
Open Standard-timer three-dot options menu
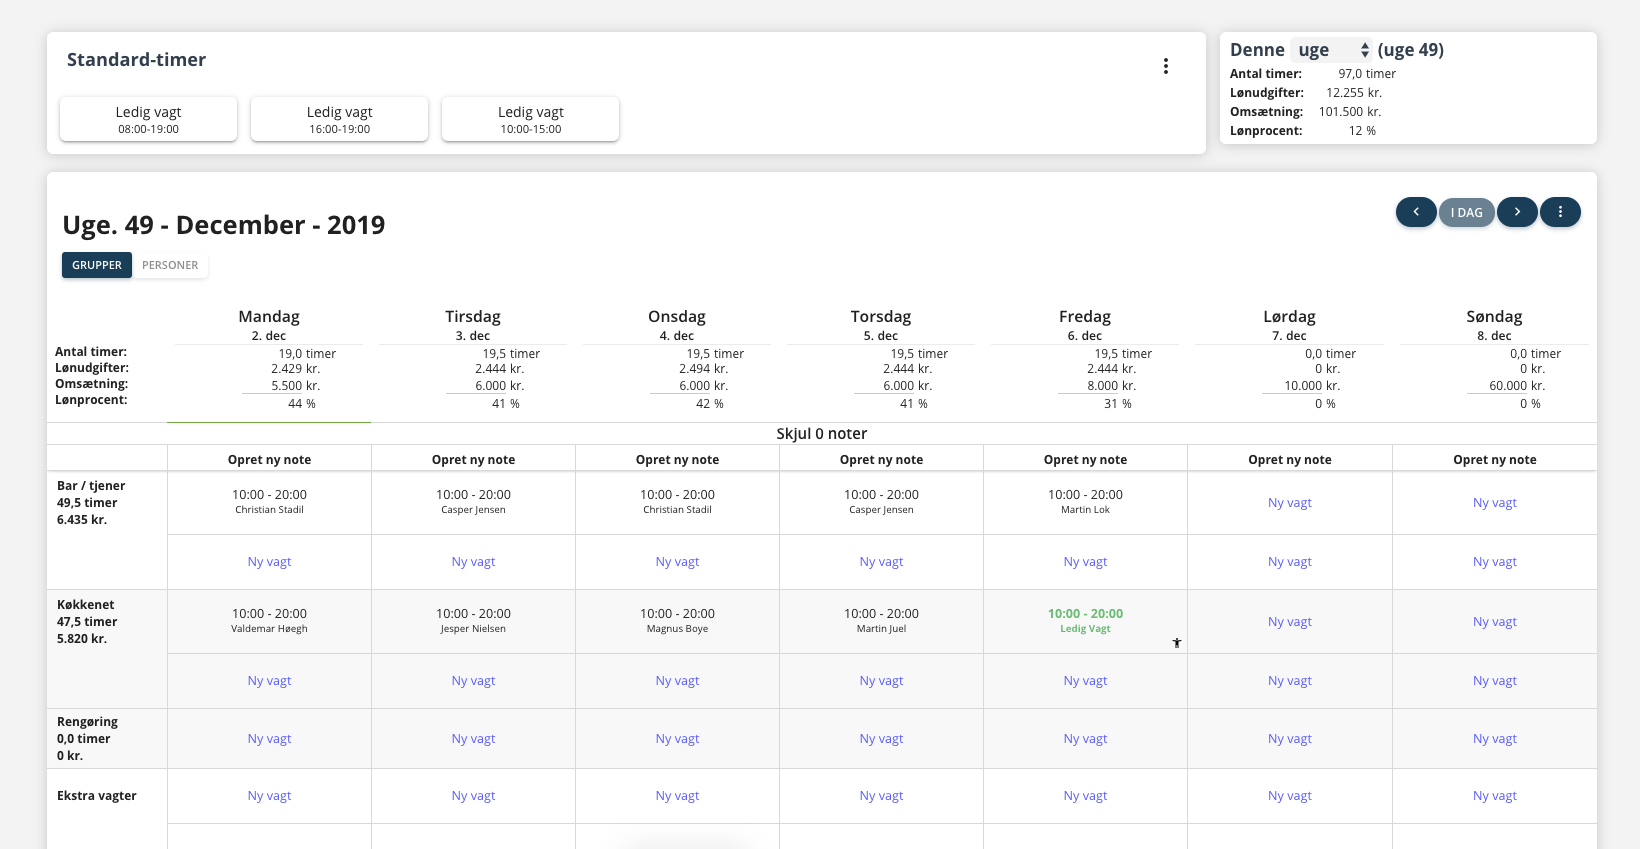[x=1165, y=66]
